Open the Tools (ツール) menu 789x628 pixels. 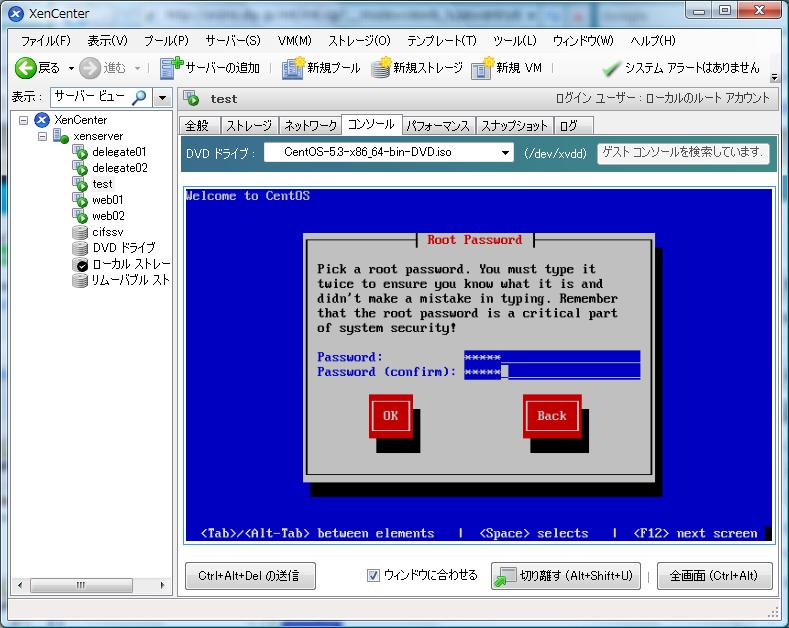tap(514, 41)
